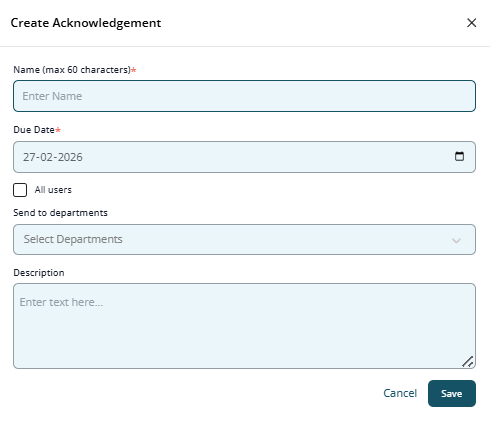
Task: Focus the Due Date field showing 27-02-2026
Action: 244,157
